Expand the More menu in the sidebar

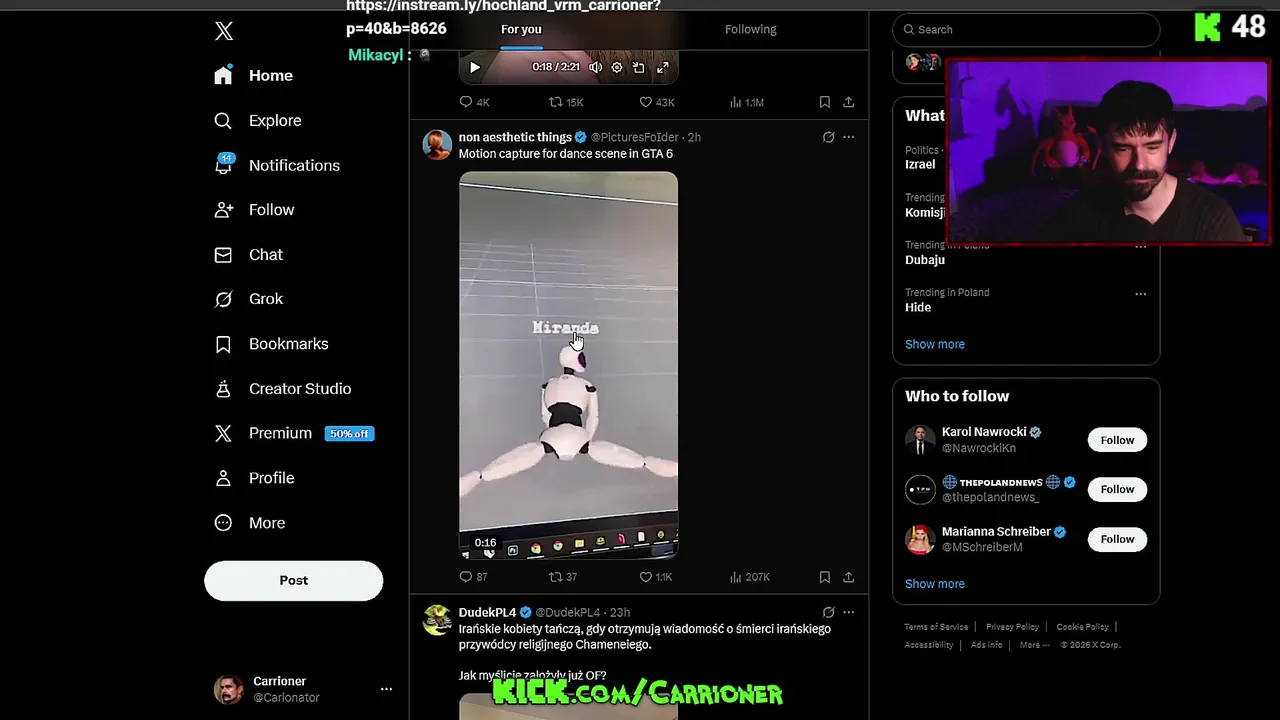(249, 523)
